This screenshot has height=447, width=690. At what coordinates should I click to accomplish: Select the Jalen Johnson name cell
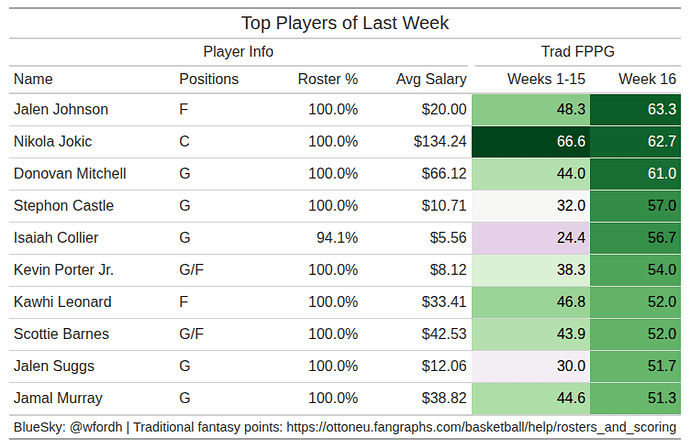click(61, 110)
